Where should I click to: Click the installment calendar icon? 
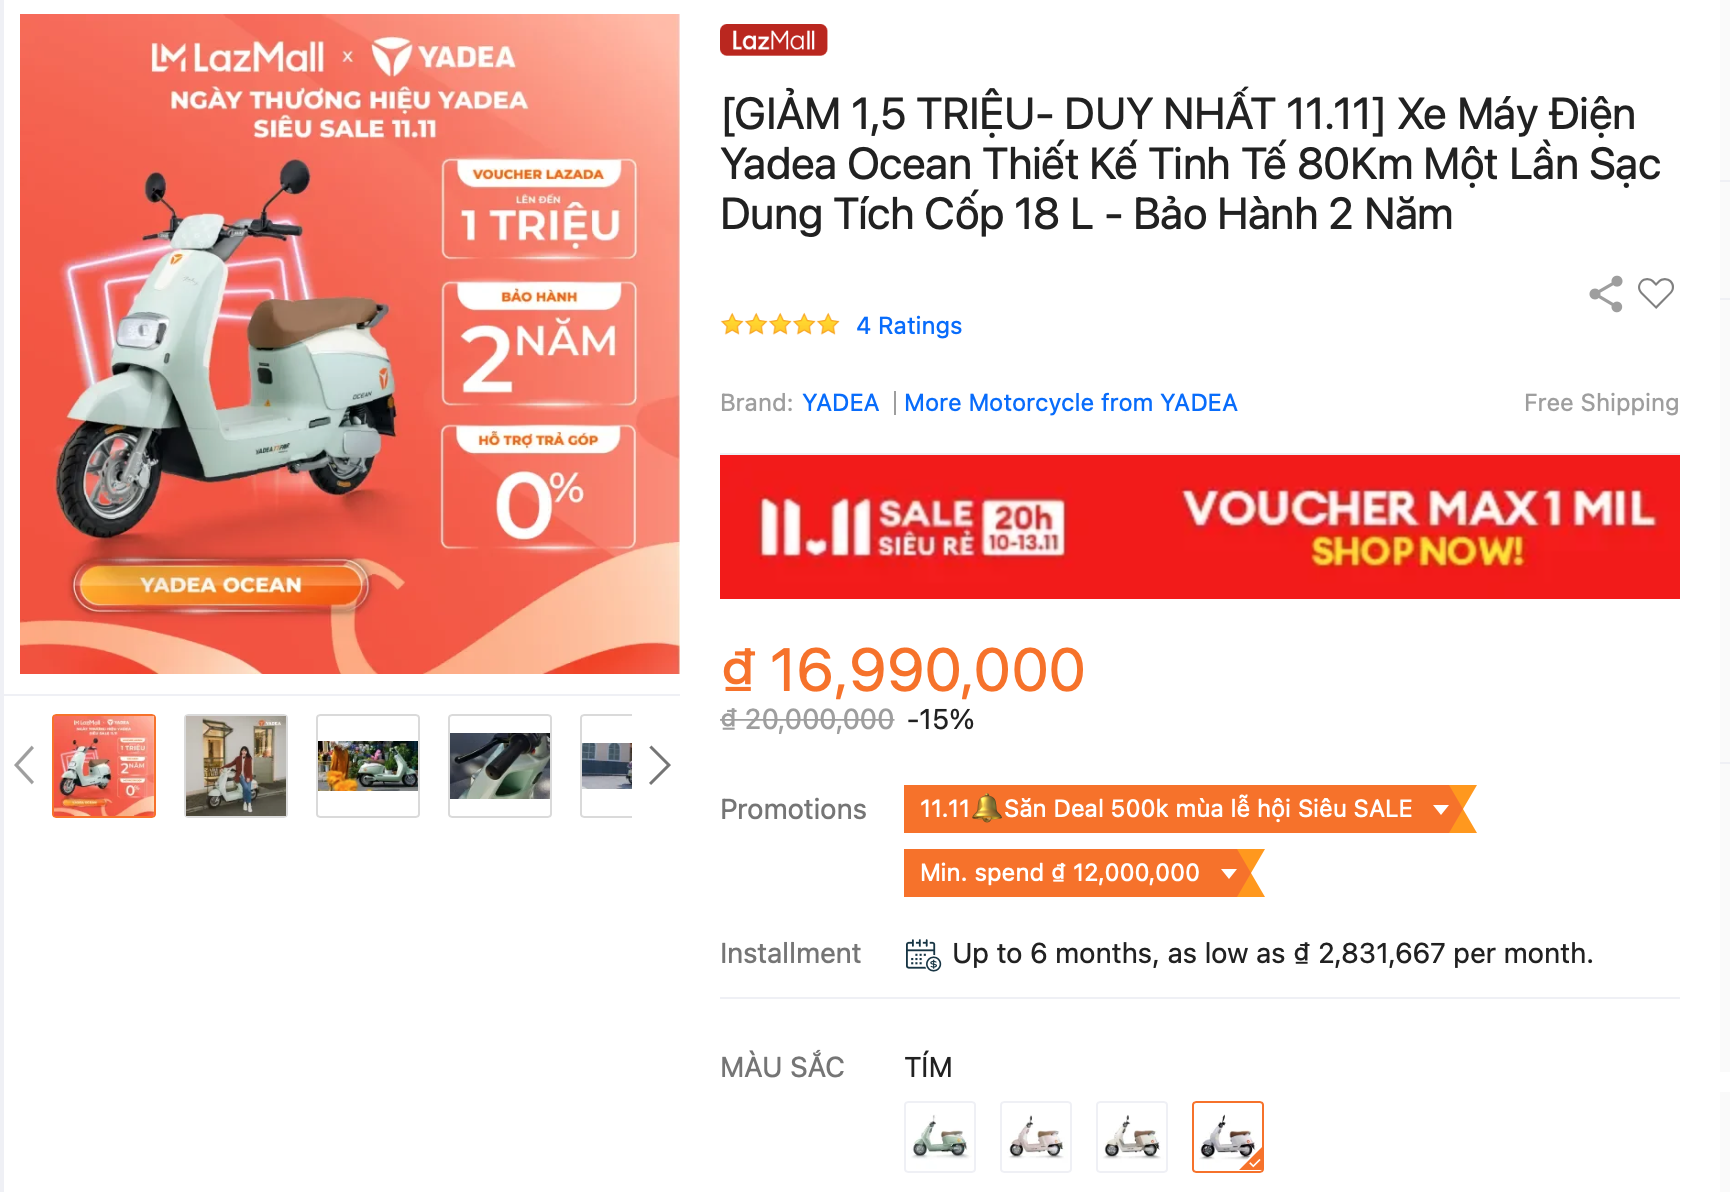click(x=922, y=954)
